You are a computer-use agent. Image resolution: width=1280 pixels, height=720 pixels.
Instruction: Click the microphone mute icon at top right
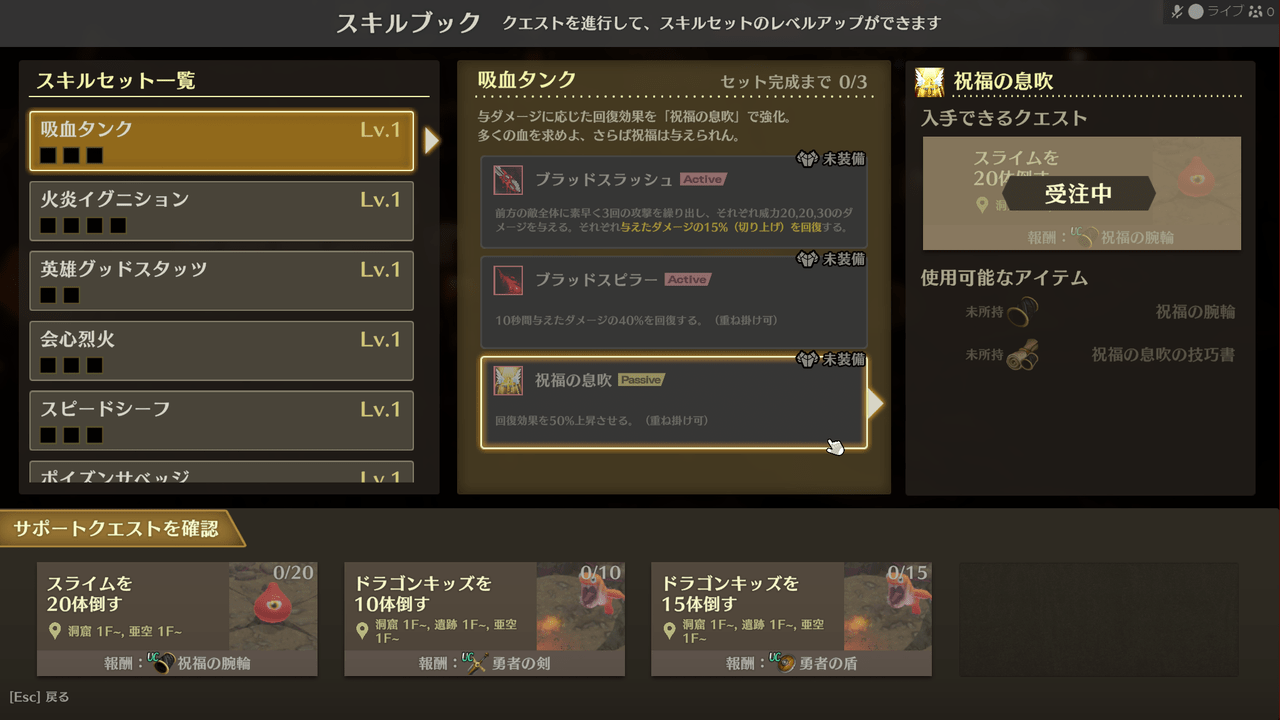[1177, 11]
